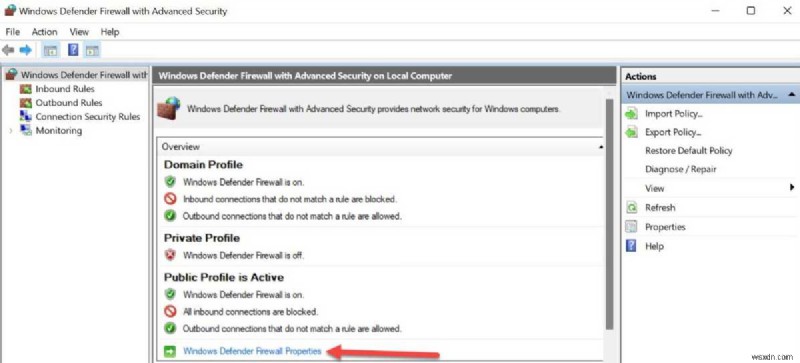The width and height of the screenshot is (800, 363).
Task: Expand the Monitoring tree node
Action: pyautogui.click(x=11, y=131)
